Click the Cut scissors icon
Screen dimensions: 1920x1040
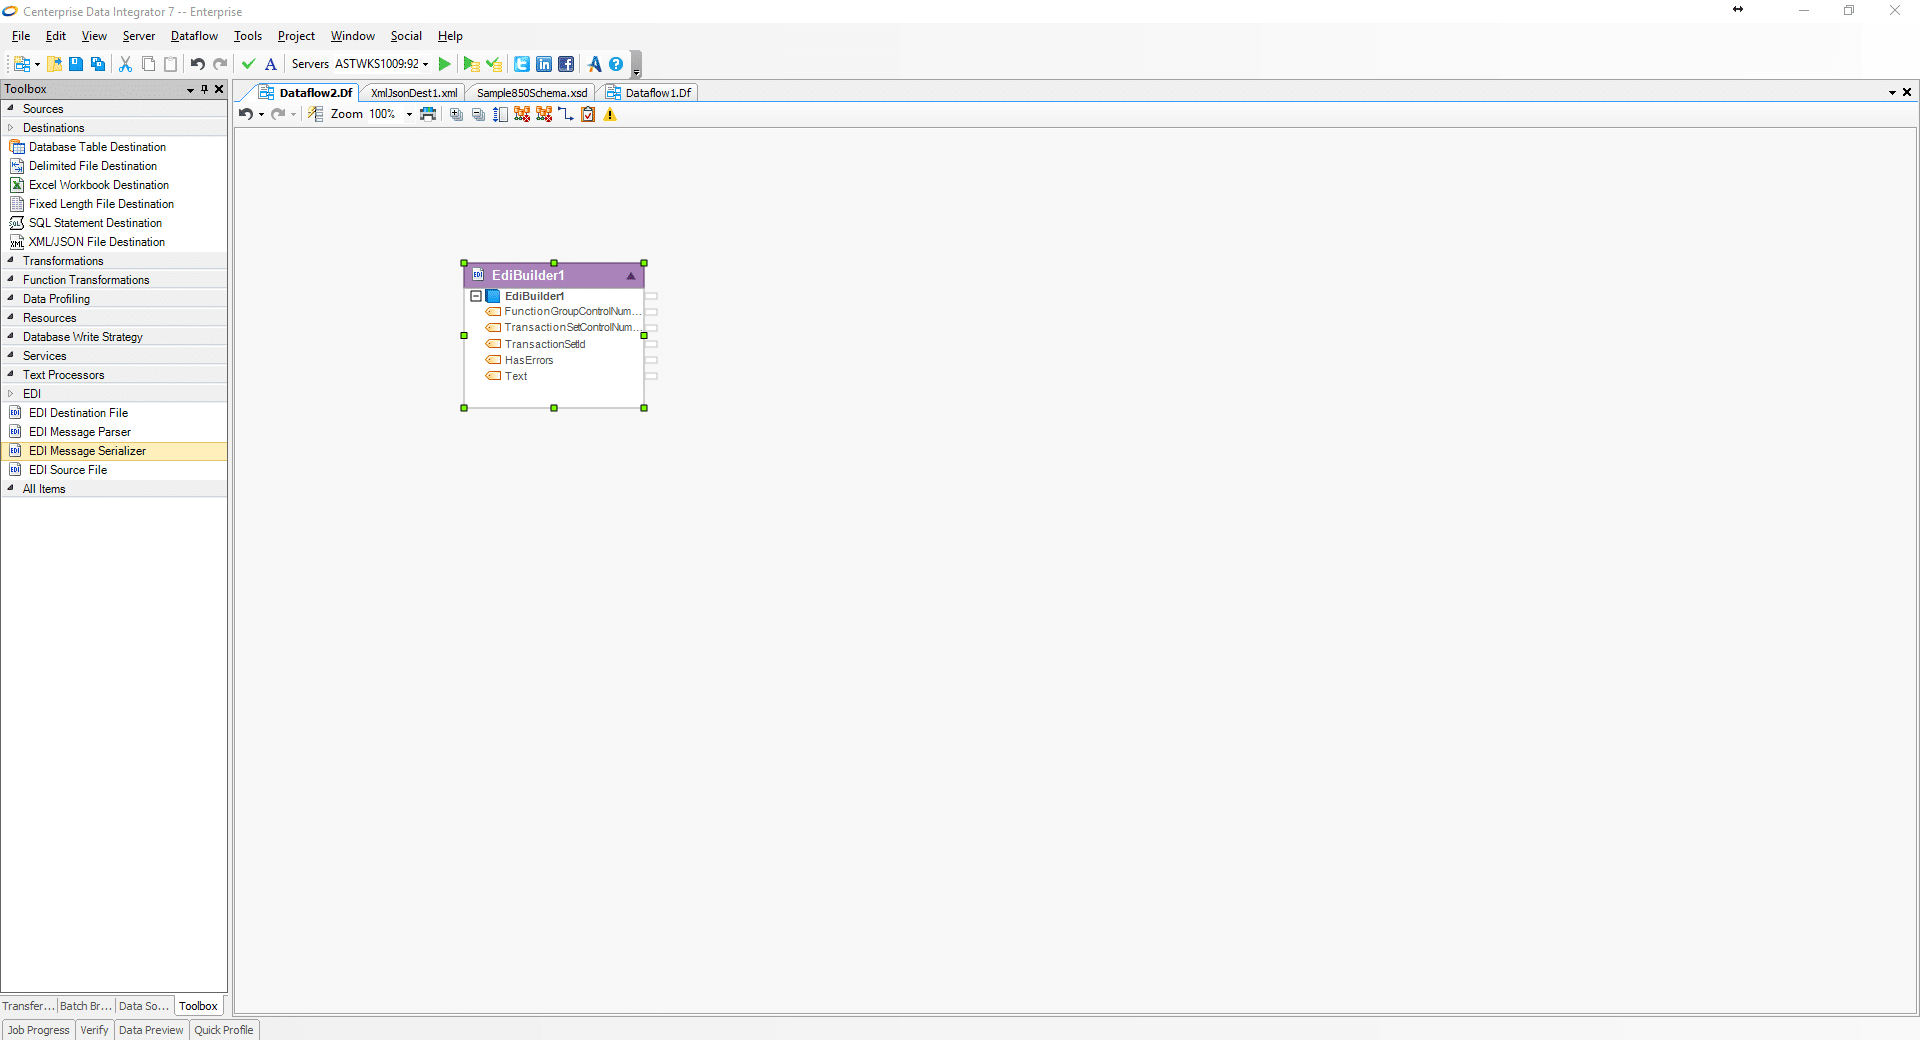[125, 64]
